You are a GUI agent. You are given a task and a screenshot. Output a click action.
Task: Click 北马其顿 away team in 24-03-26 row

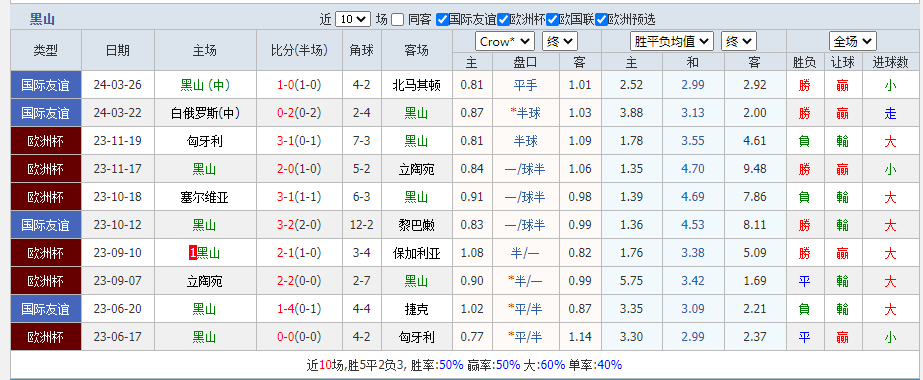point(416,85)
